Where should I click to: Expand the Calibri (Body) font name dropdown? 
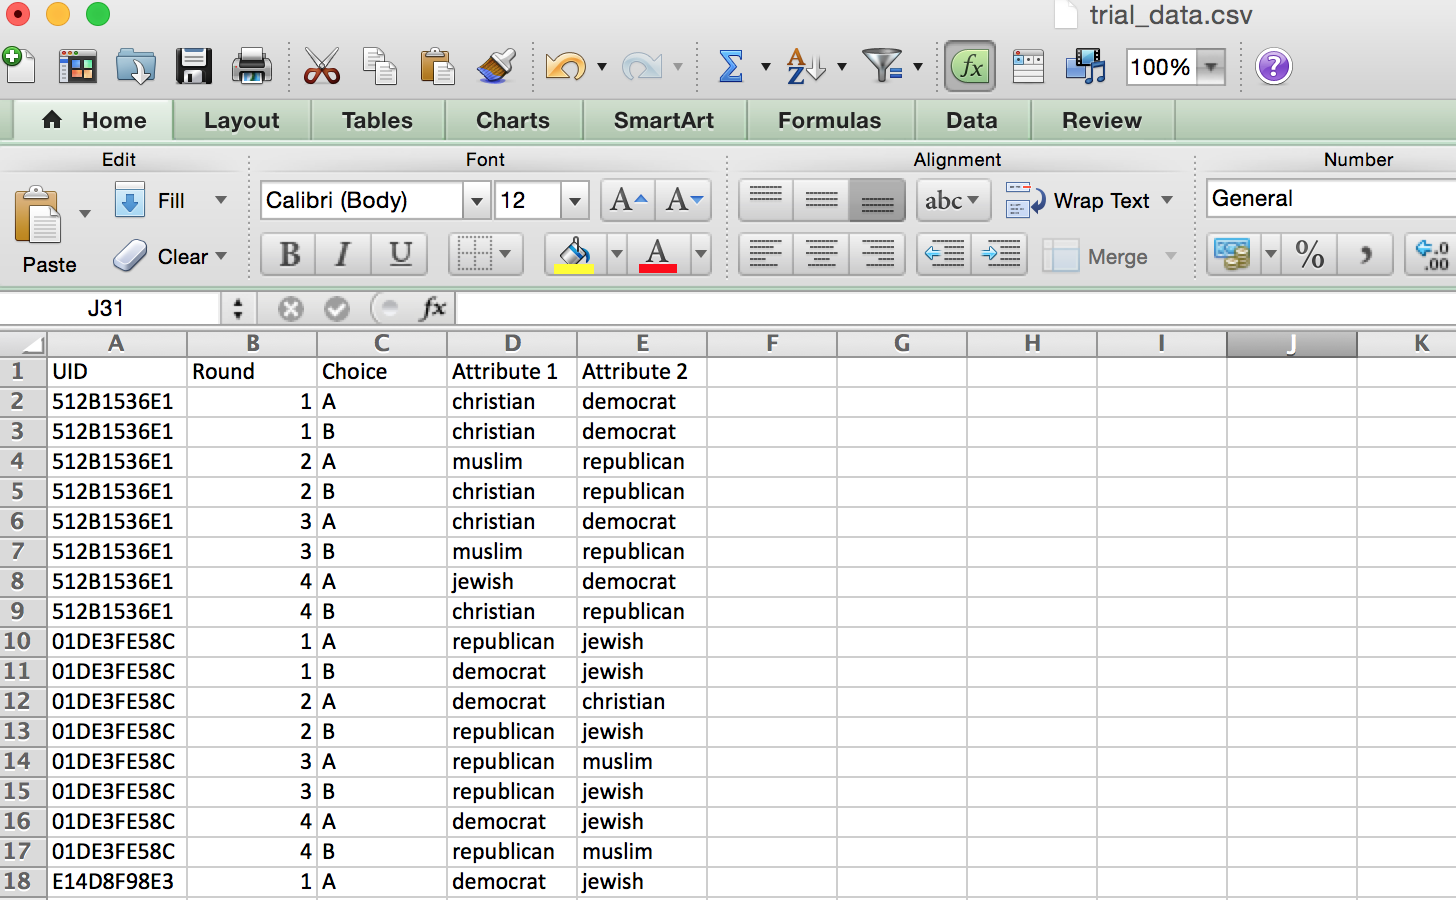pos(477,200)
